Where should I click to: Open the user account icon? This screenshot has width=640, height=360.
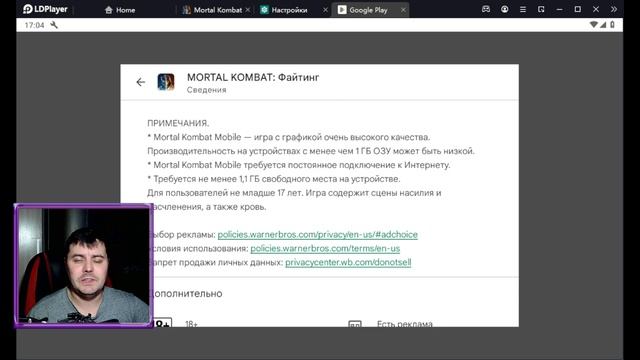point(504,9)
